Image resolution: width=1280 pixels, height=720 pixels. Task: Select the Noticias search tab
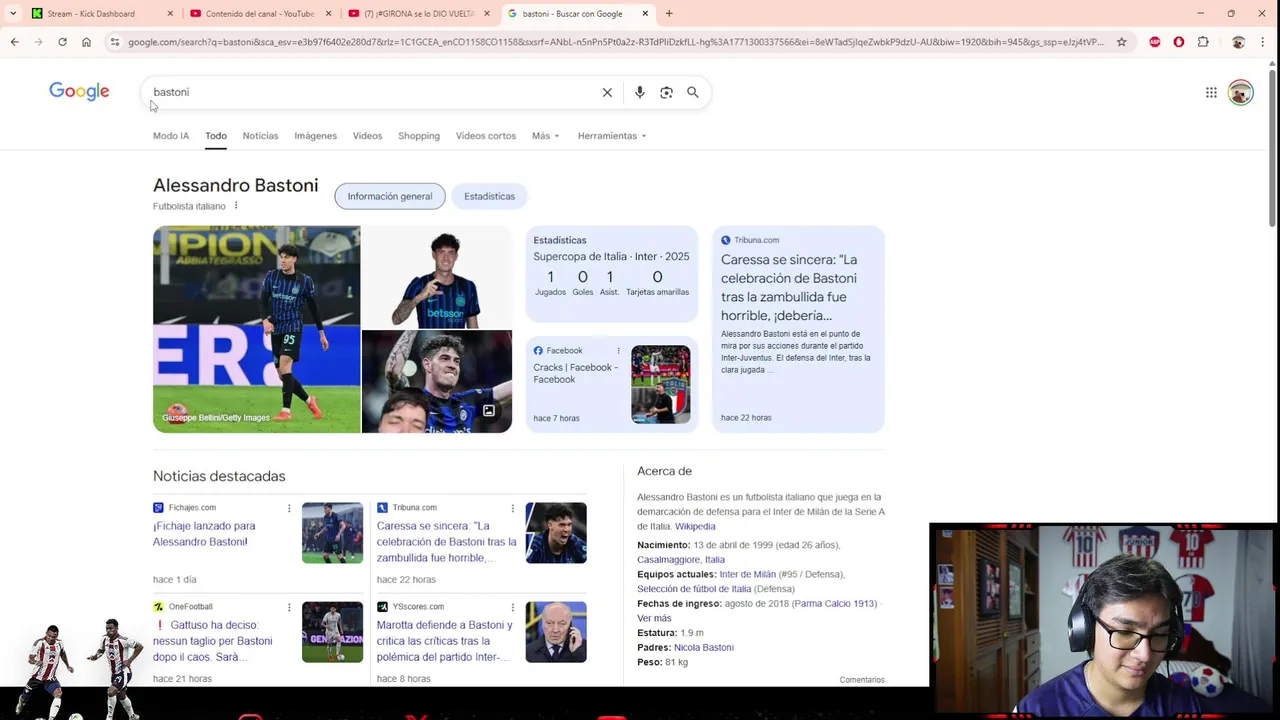(x=260, y=136)
